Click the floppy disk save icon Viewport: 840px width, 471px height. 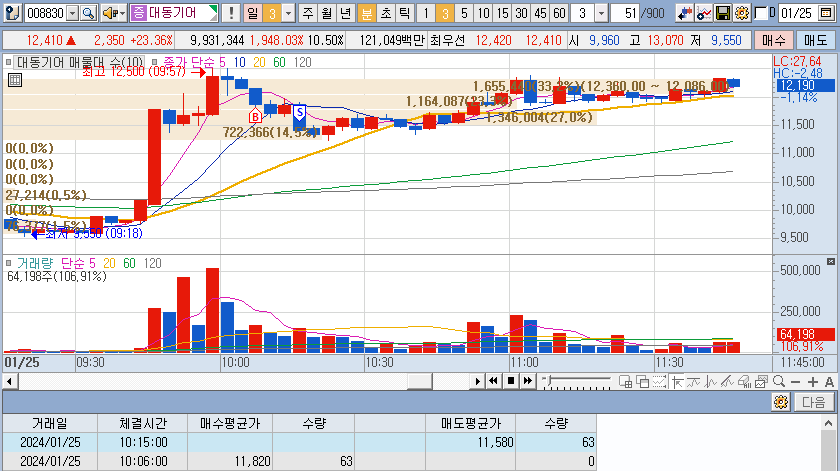(x=723, y=13)
